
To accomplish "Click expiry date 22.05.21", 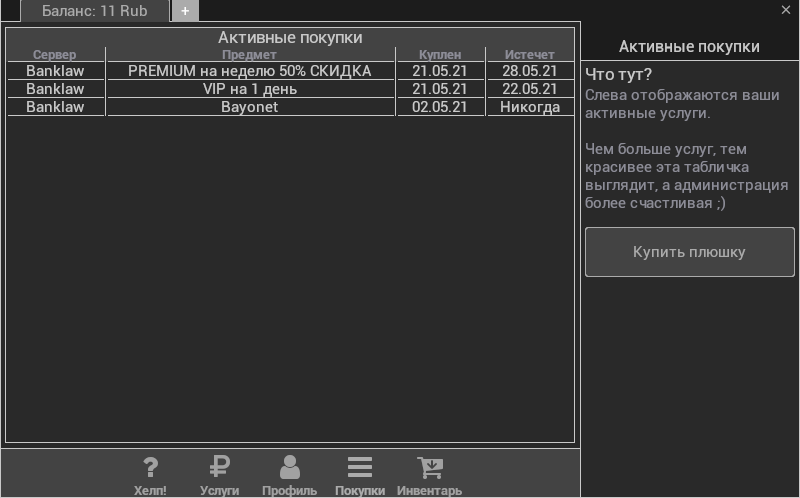I will 530,89.
